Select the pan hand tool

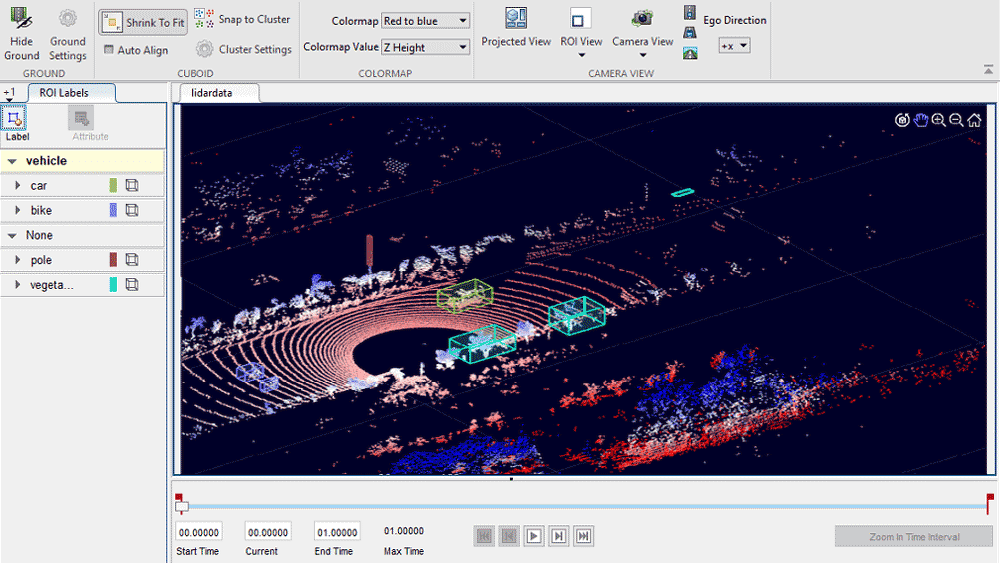point(921,120)
